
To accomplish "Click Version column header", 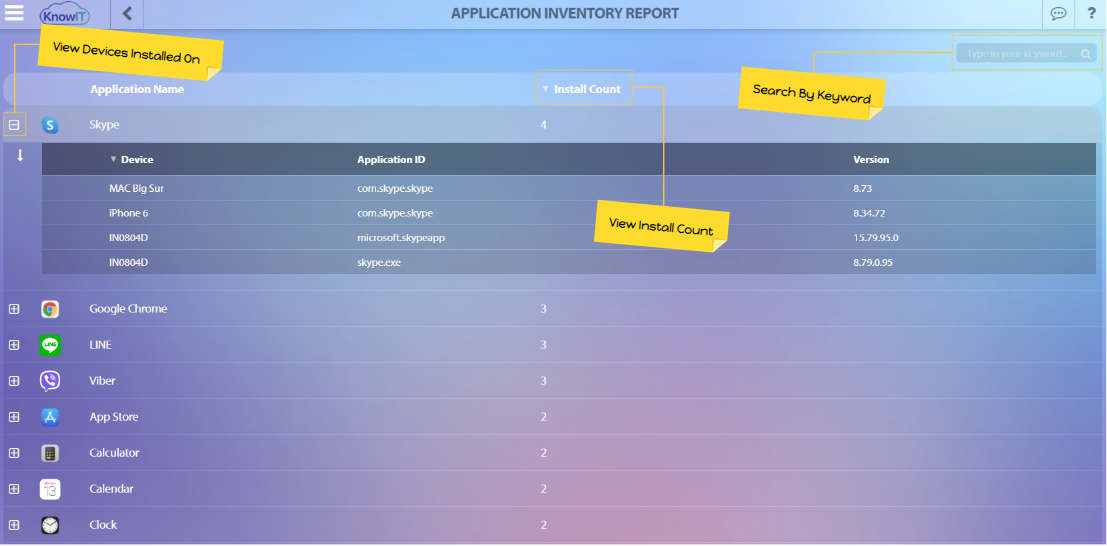I will pos(871,160).
